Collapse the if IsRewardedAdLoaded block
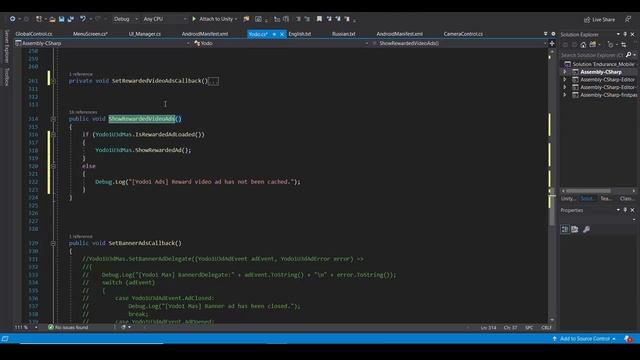 (53, 135)
